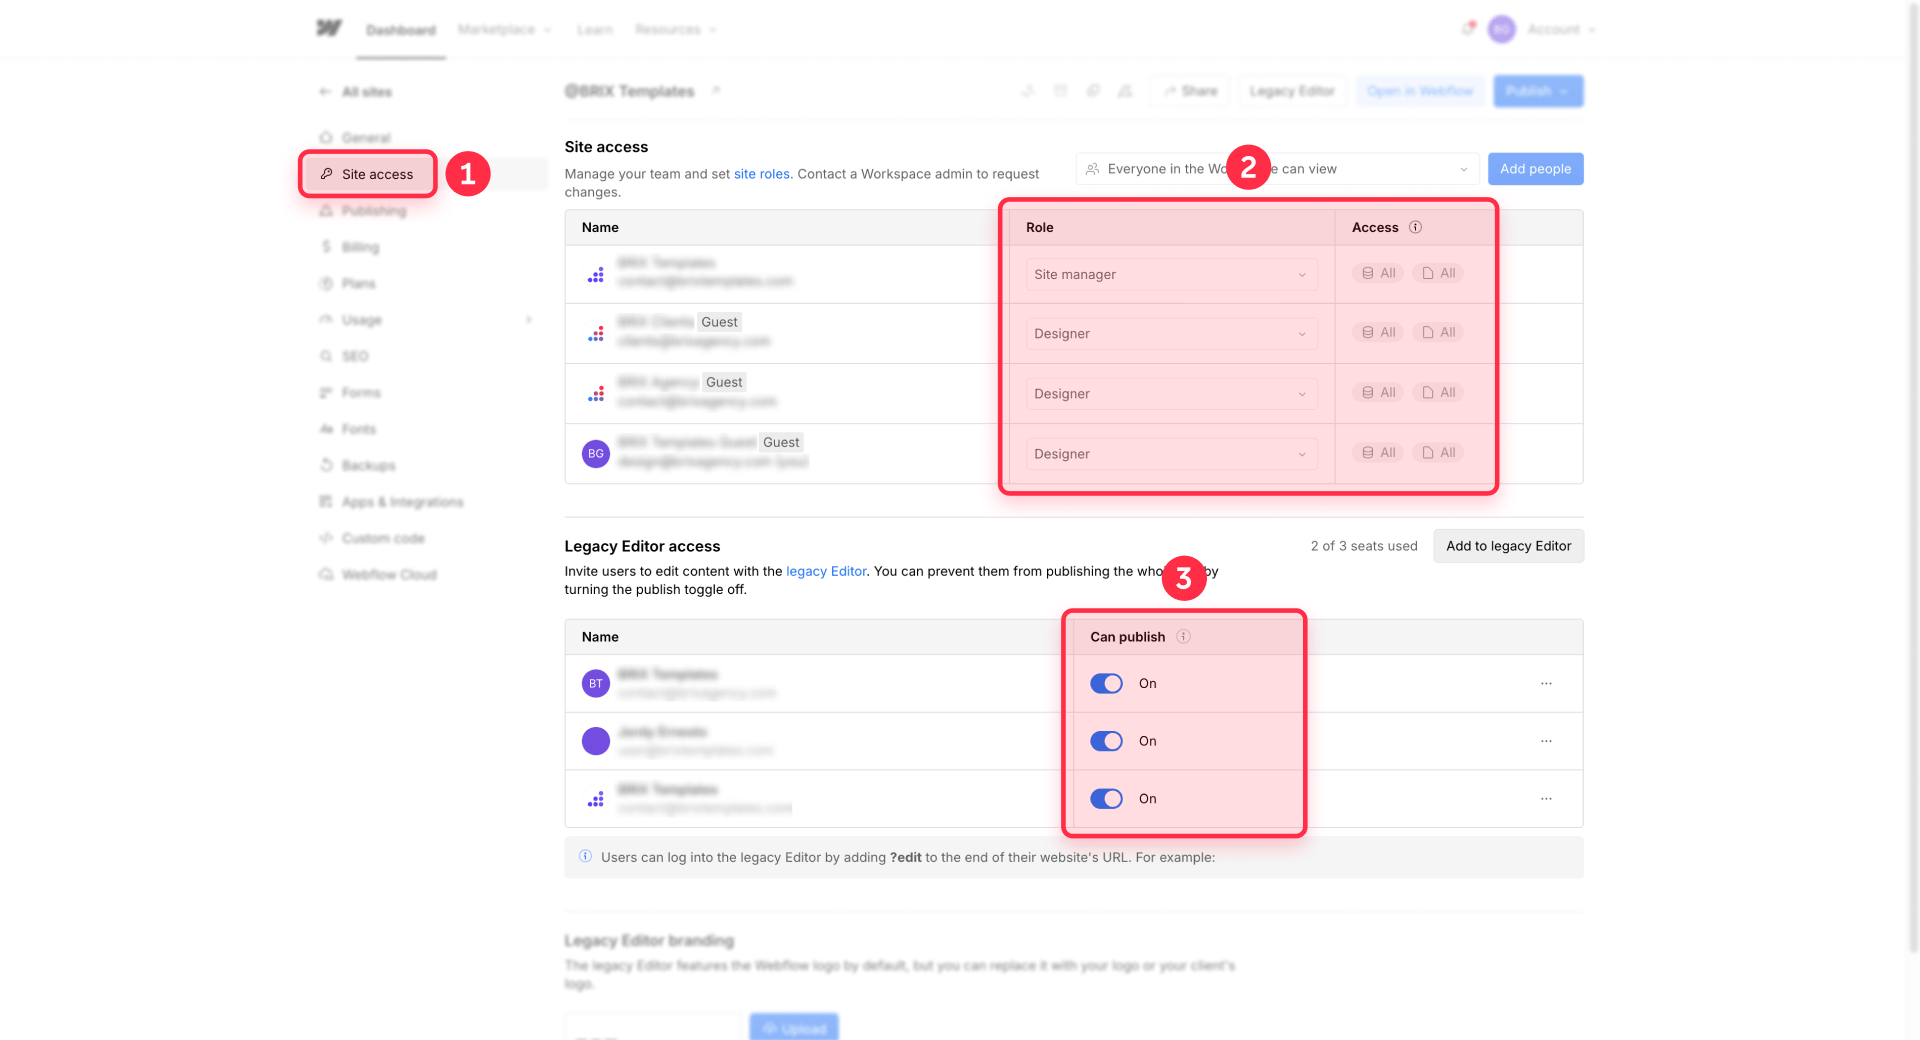1920x1040 pixels.
Task: Follow the site roles link
Action: coord(762,174)
